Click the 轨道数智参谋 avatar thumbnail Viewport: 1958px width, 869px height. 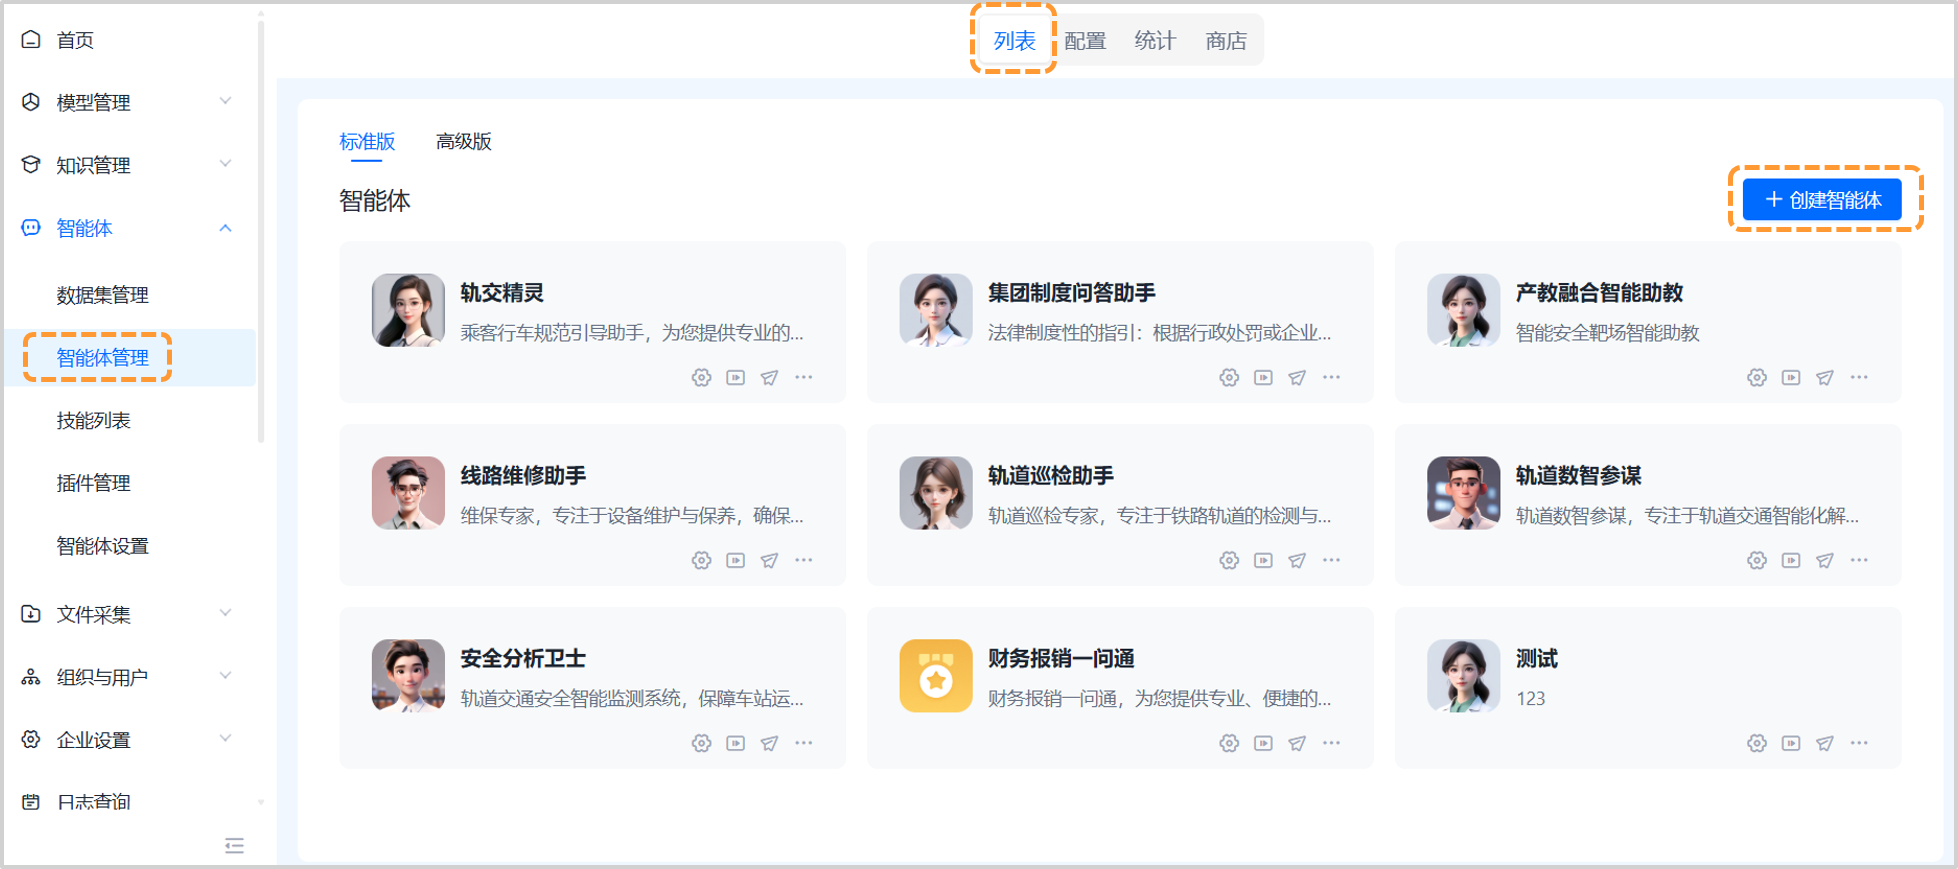click(x=1463, y=493)
